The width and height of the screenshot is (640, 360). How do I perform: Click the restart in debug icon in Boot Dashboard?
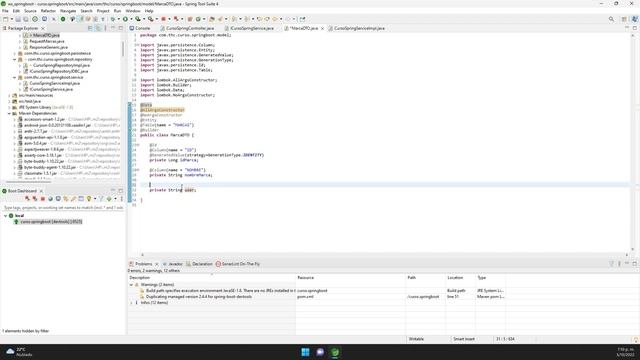click(x=35, y=199)
